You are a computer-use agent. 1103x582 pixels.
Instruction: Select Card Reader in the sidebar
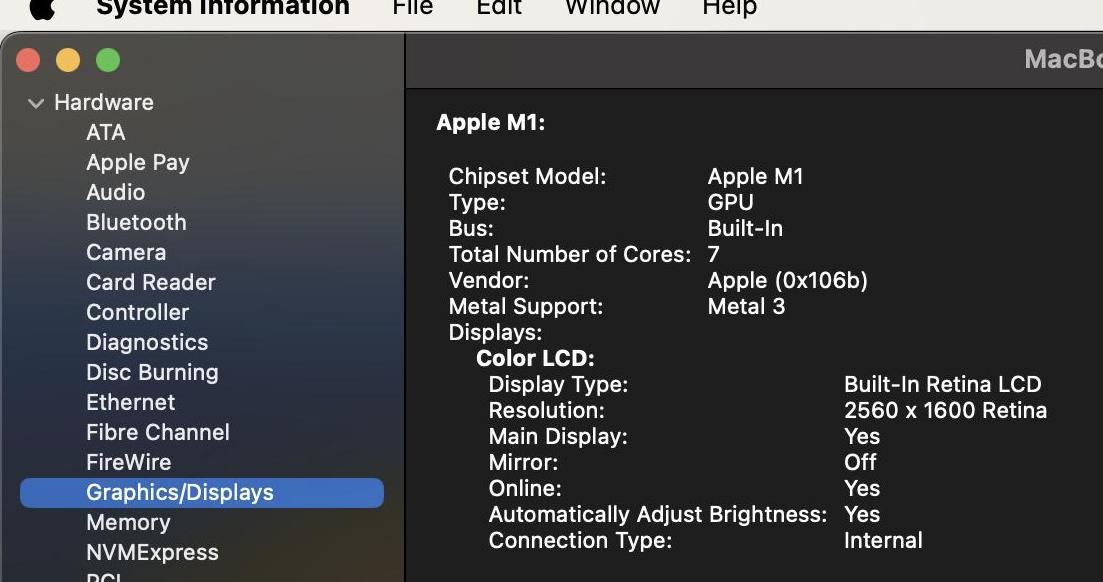point(151,282)
